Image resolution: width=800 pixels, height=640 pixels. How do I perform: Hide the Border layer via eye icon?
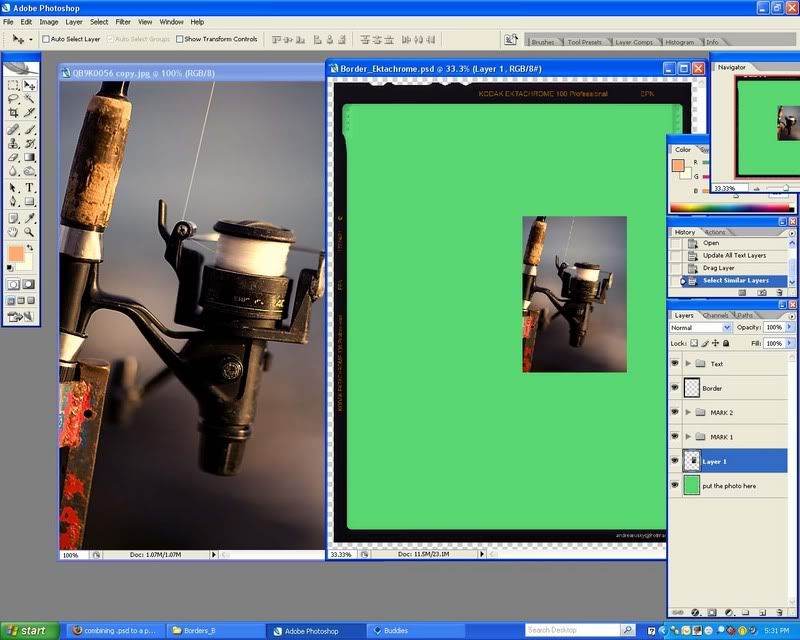coord(674,388)
